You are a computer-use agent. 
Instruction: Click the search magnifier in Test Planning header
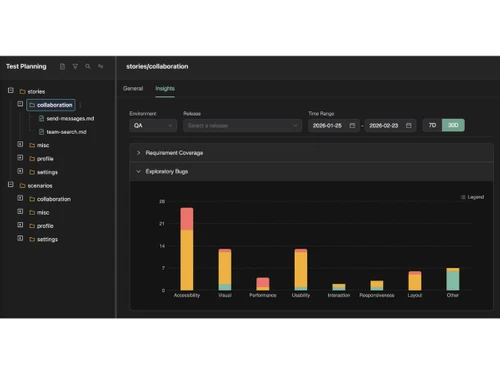click(x=88, y=67)
